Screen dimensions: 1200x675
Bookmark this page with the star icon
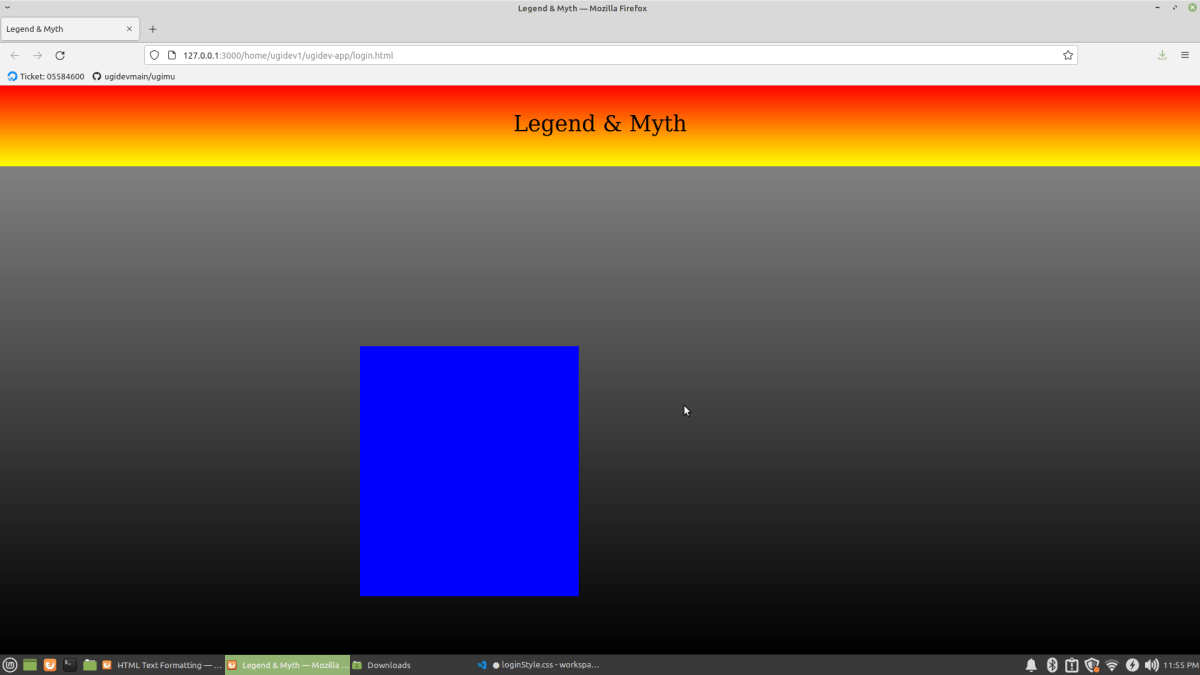(x=1068, y=55)
